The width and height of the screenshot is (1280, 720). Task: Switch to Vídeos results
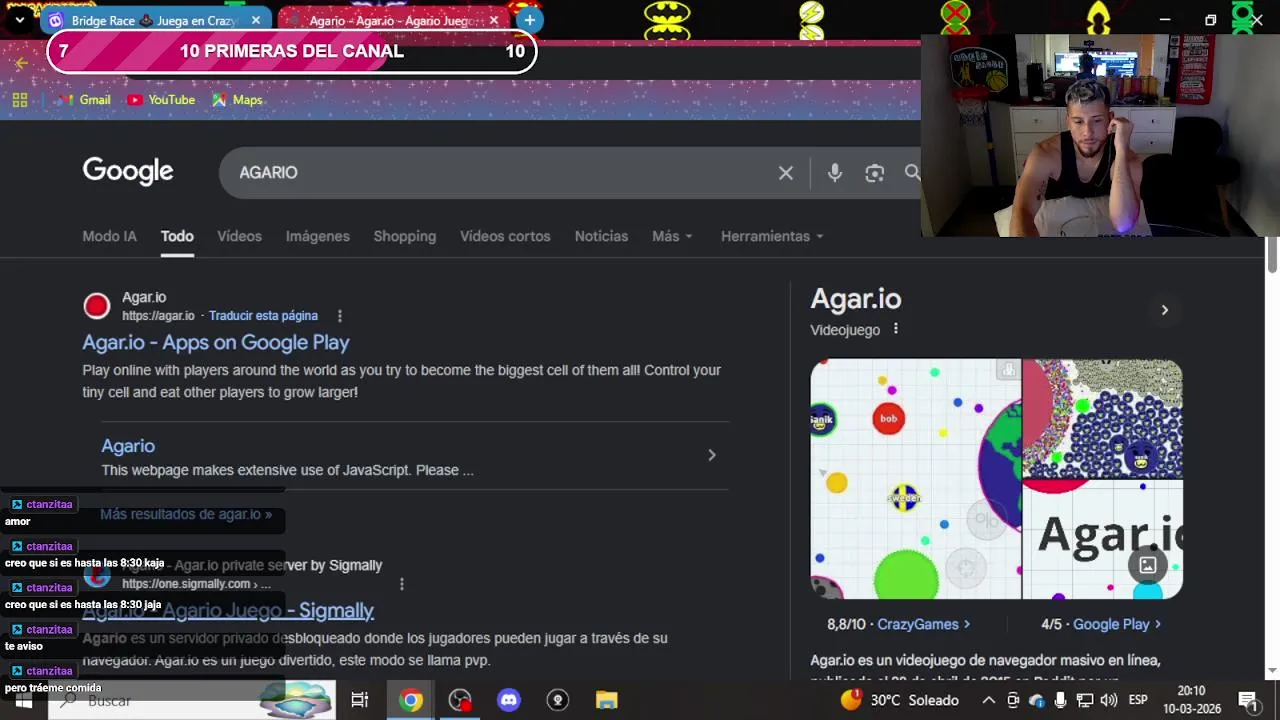pos(239,236)
